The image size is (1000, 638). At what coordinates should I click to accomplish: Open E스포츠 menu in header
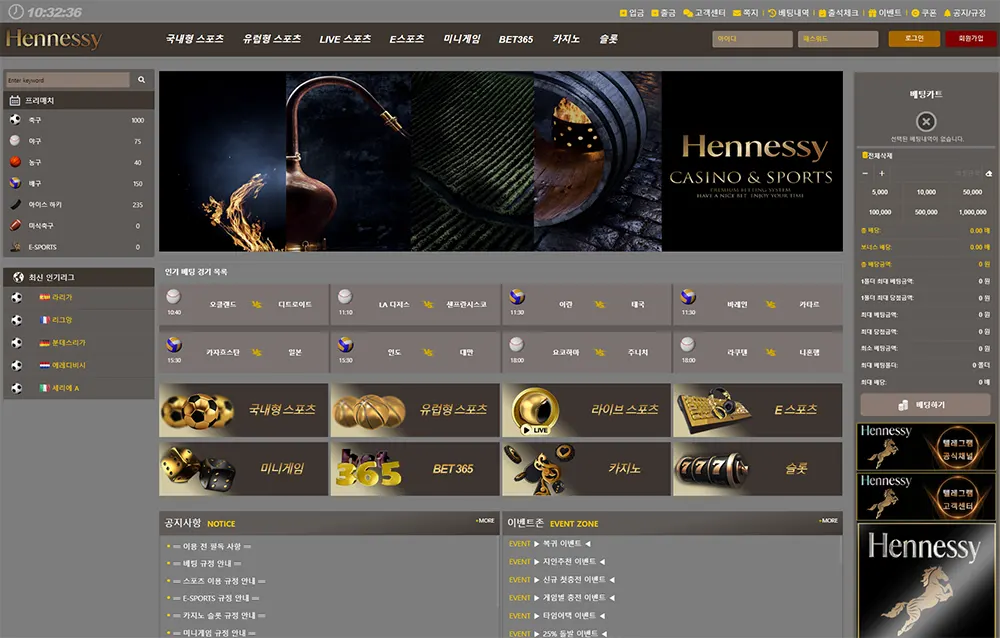click(x=407, y=39)
